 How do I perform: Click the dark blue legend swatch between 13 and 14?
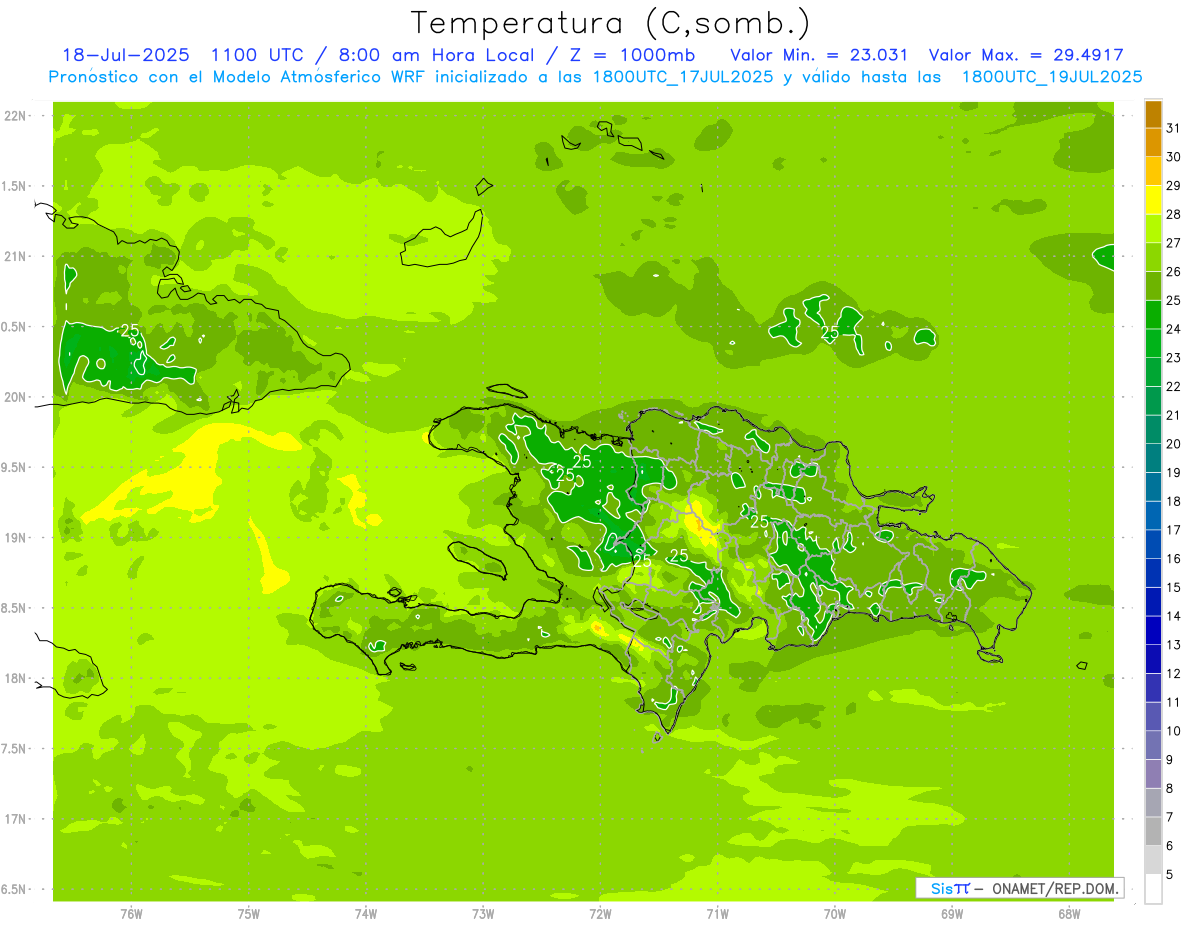tap(1153, 631)
